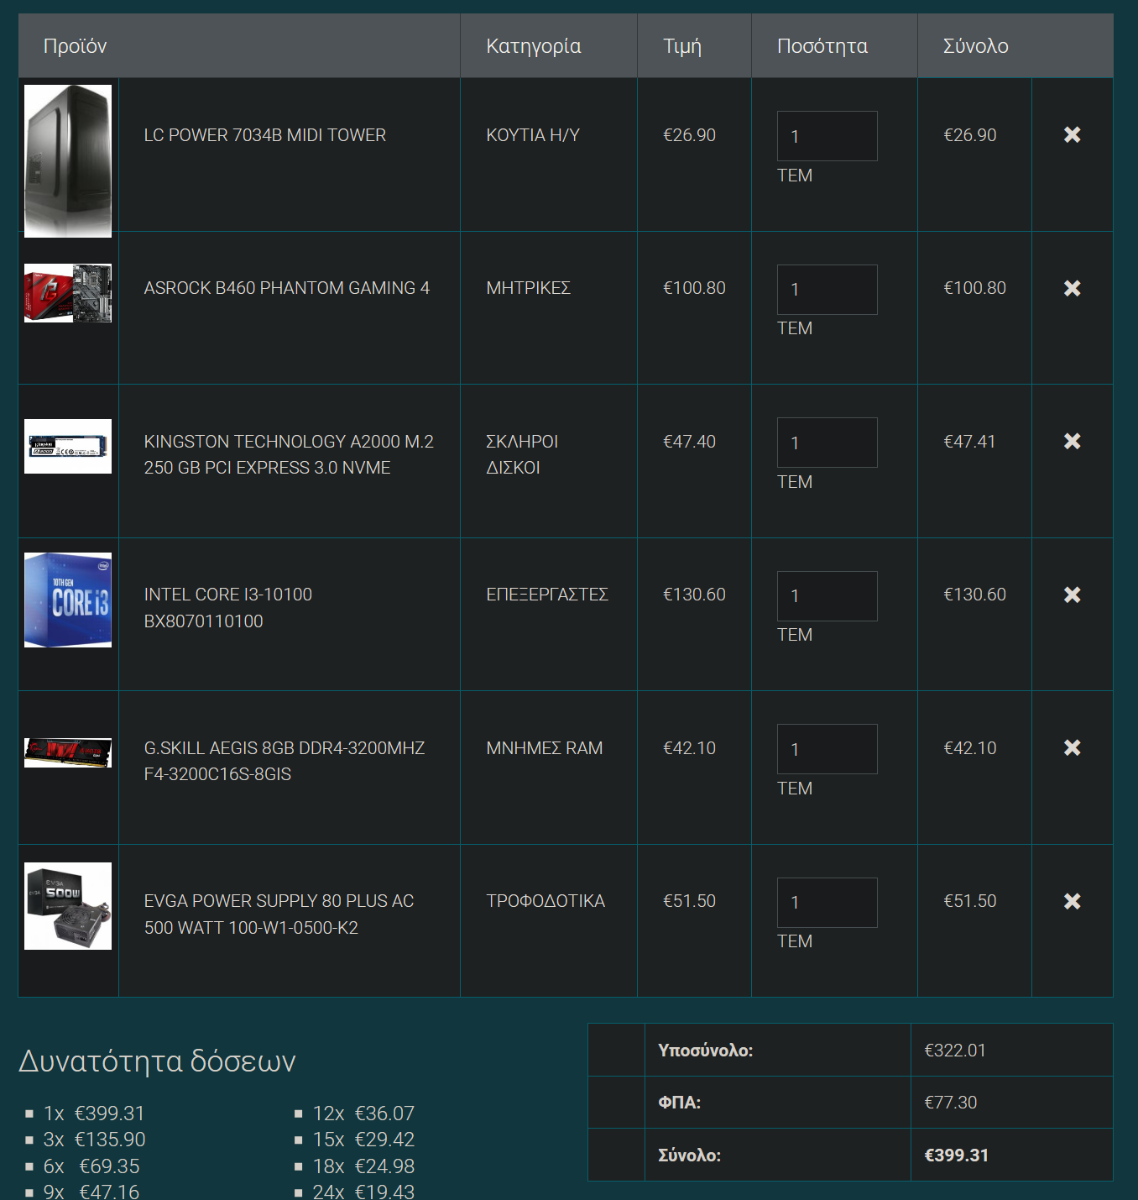Select the €322.01 subtotal value
The width and height of the screenshot is (1138, 1200).
[955, 1050]
